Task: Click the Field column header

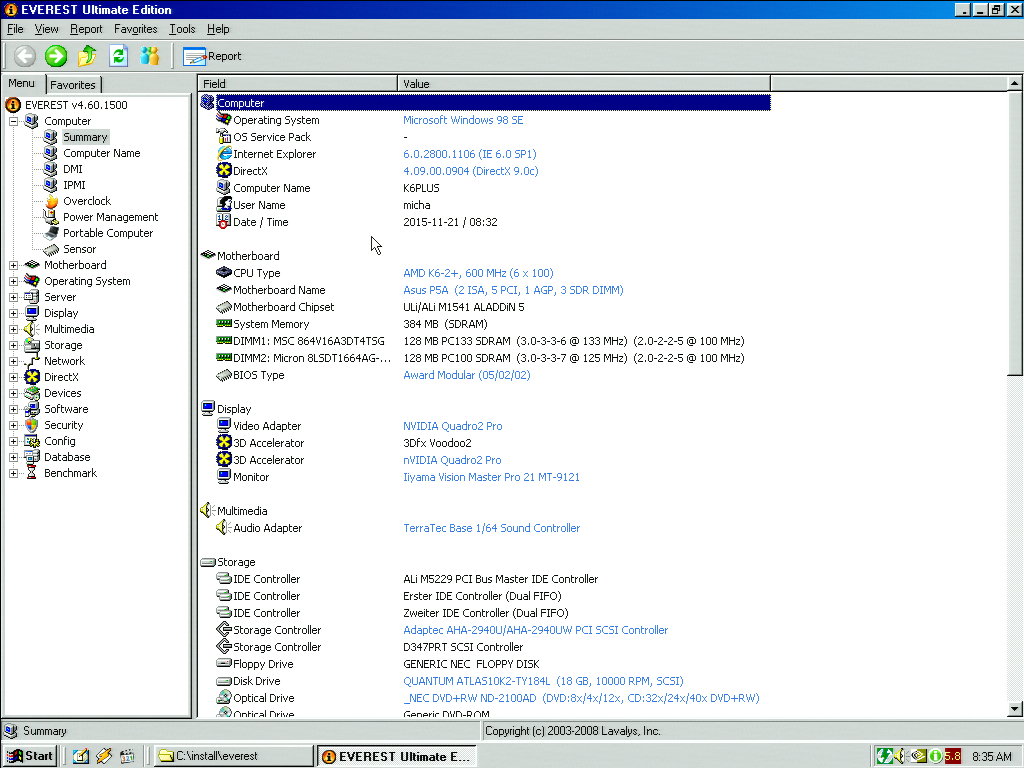Action: [x=298, y=84]
